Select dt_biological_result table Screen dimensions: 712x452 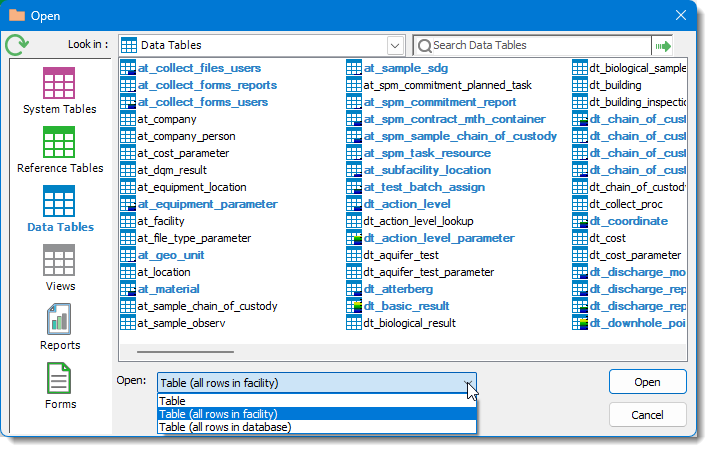[409, 323]
